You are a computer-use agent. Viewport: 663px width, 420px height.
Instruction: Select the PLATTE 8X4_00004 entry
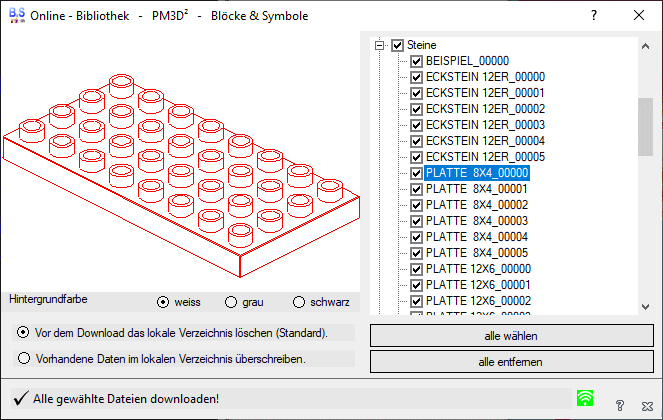(x=477, y=237)
